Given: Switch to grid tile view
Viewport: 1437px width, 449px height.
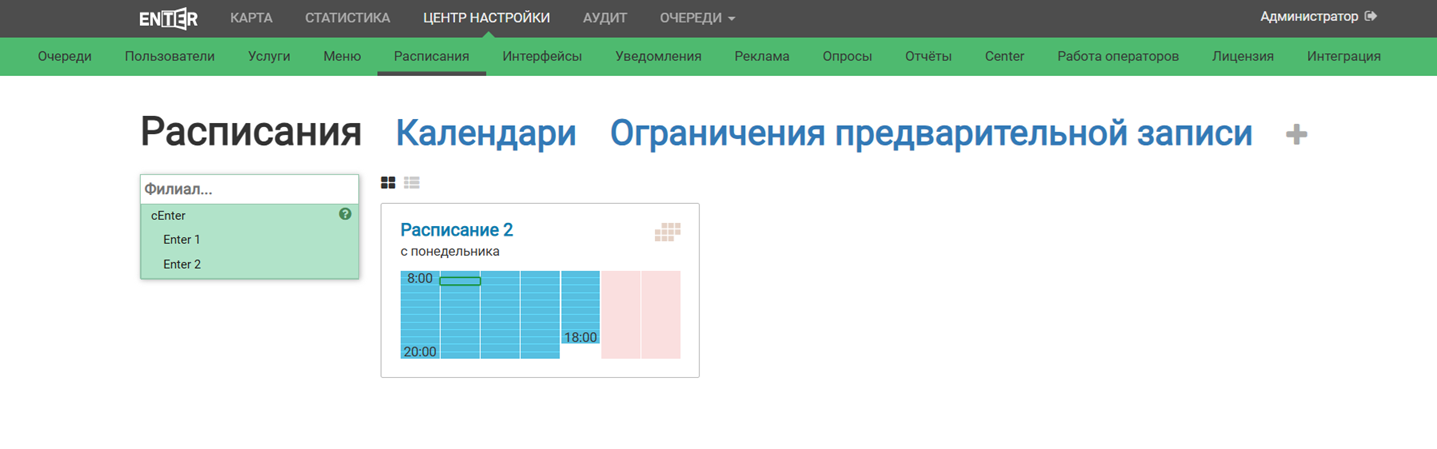Looking at the screenshot, I should [x=388, y=183].
